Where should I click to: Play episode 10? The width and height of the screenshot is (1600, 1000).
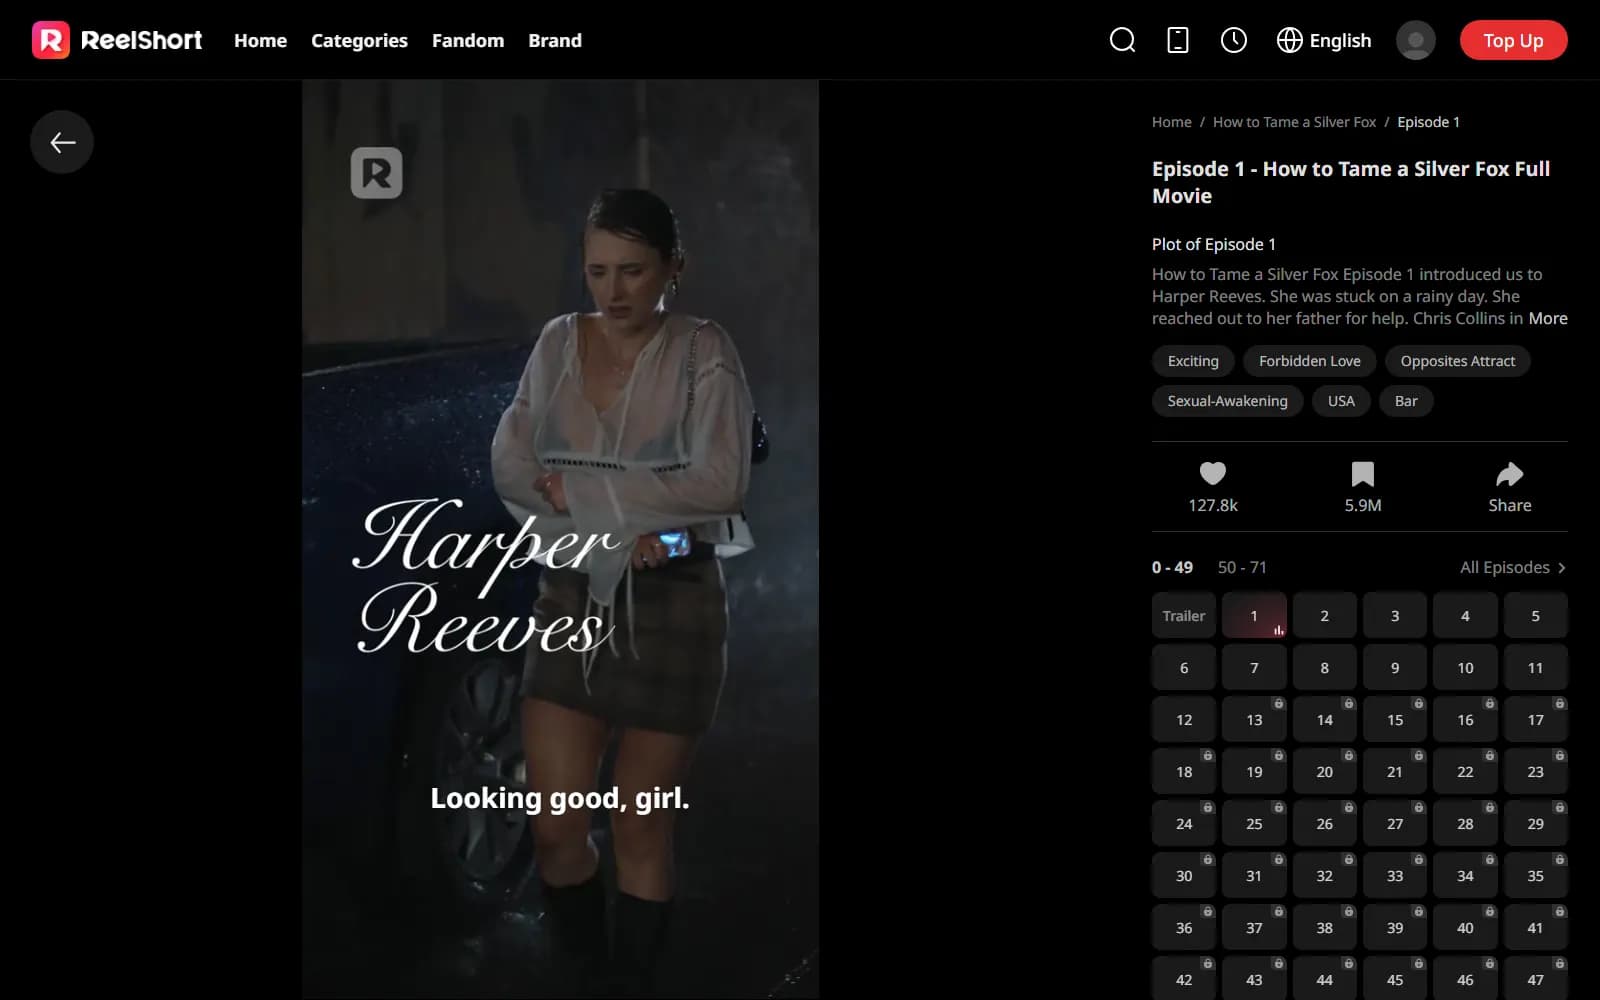tap(1465, 668)
